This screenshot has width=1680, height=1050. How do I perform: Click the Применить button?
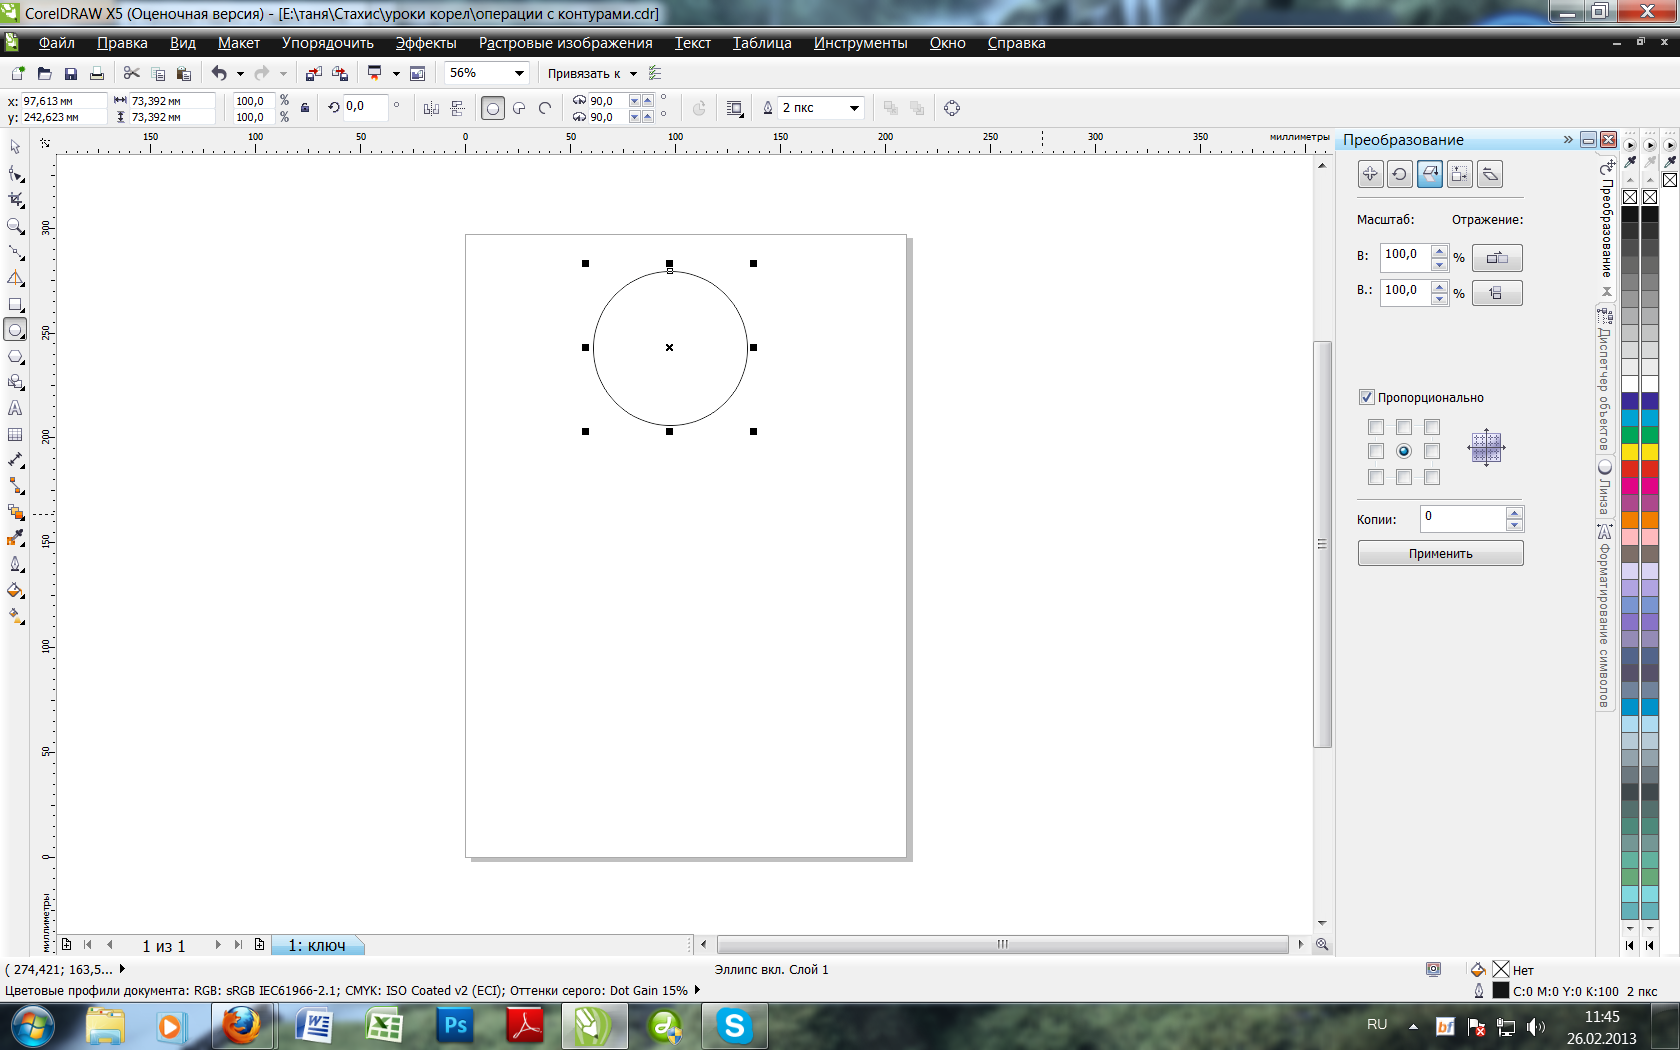[1440, 554]
